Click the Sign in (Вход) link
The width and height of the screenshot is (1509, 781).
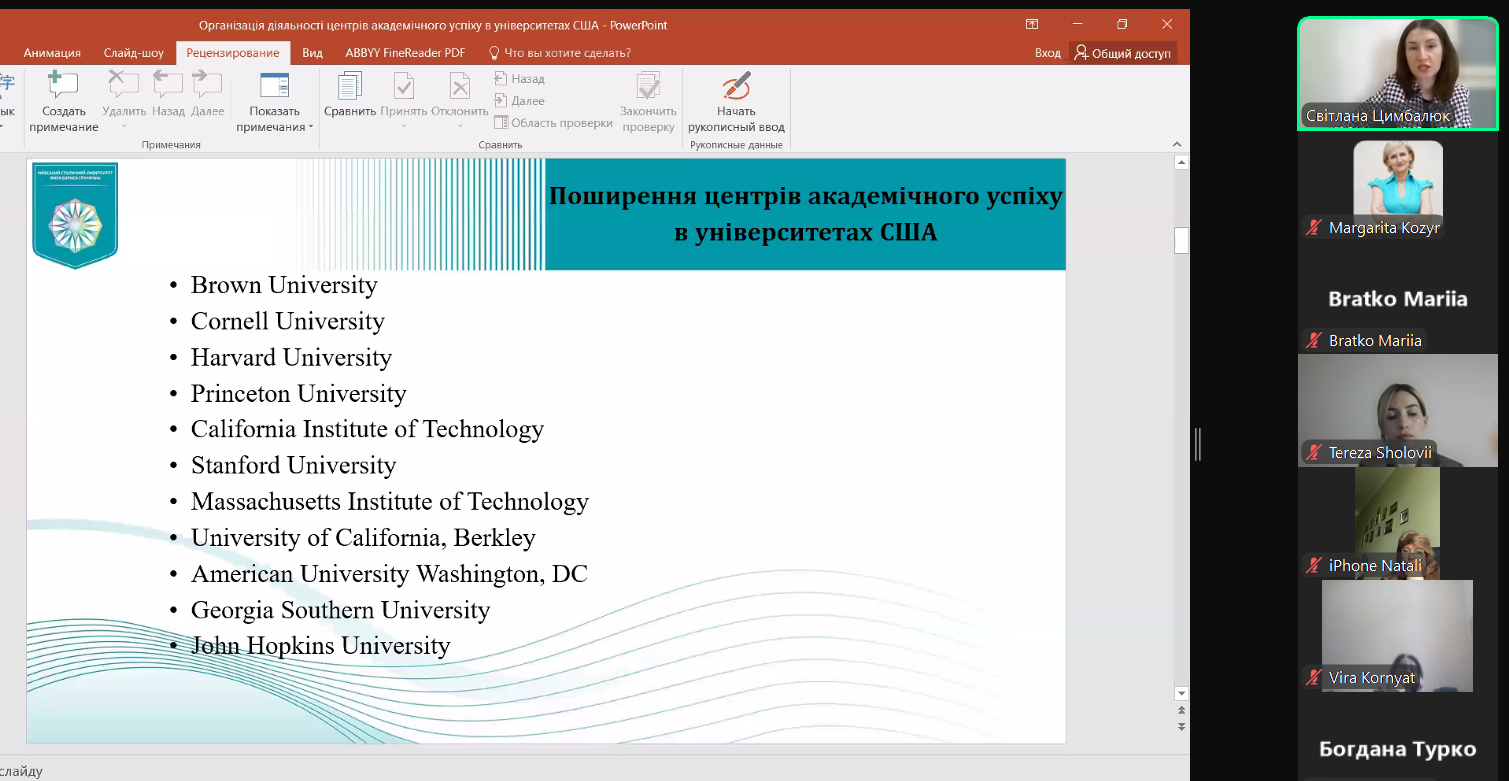coord(1047,53)
